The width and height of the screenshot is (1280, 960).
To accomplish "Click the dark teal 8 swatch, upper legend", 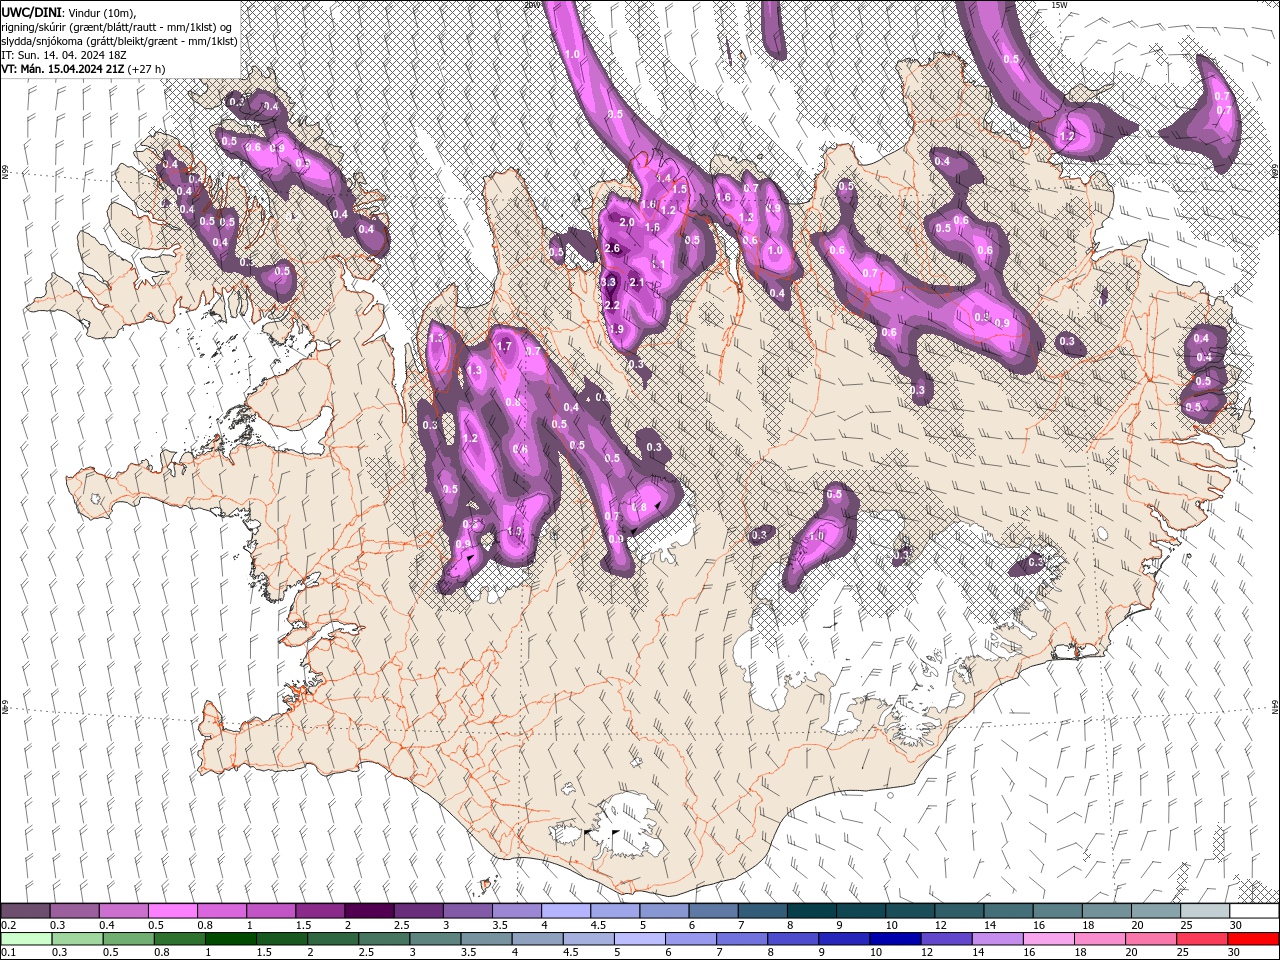I will (812, 911).
